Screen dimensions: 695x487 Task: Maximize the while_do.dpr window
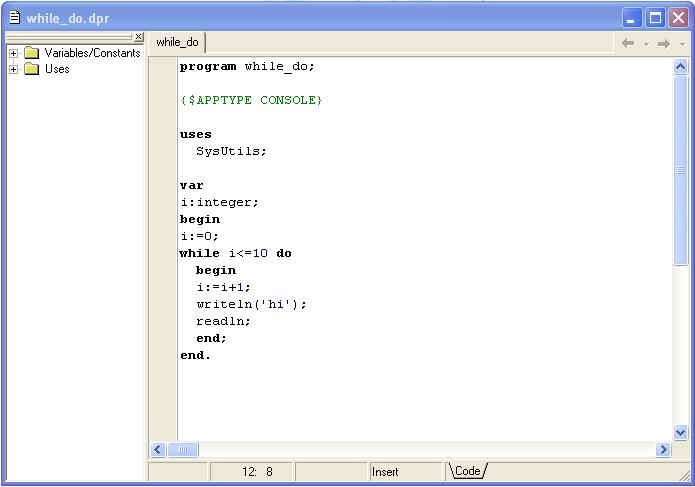coord(655,18)
